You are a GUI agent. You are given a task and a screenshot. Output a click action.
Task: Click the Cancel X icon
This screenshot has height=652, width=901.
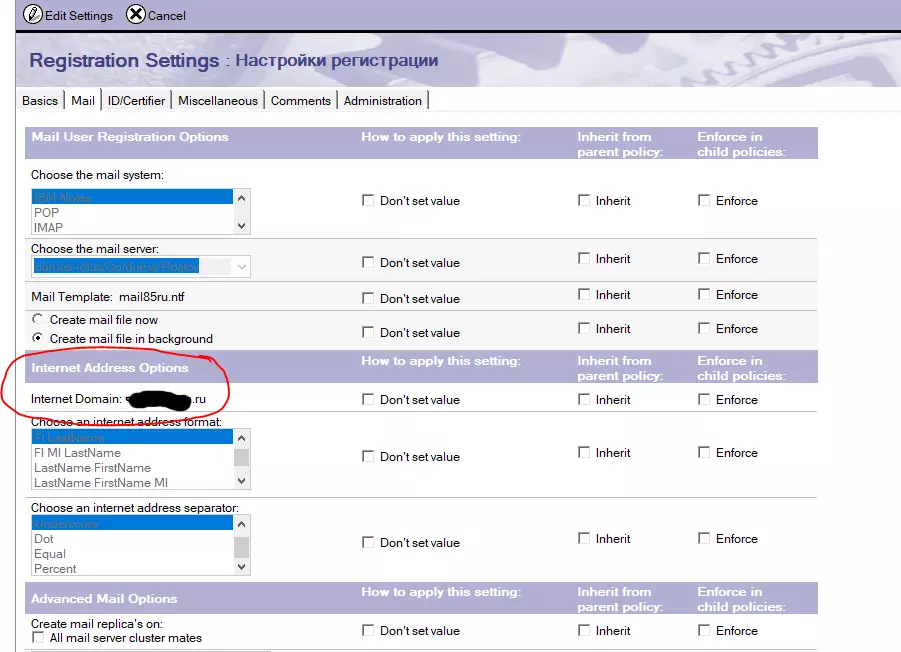point(135,14)
